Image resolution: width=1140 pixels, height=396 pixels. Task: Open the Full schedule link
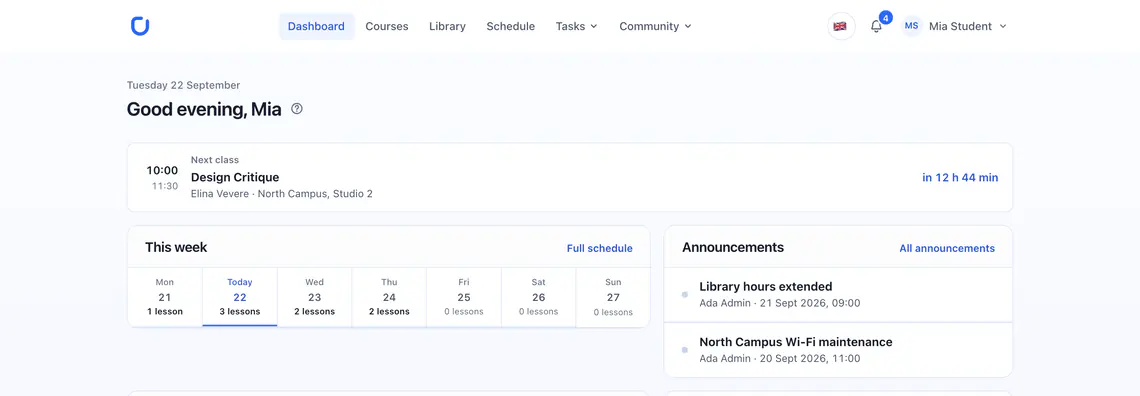pyautogui.click(x=600, y=248)
